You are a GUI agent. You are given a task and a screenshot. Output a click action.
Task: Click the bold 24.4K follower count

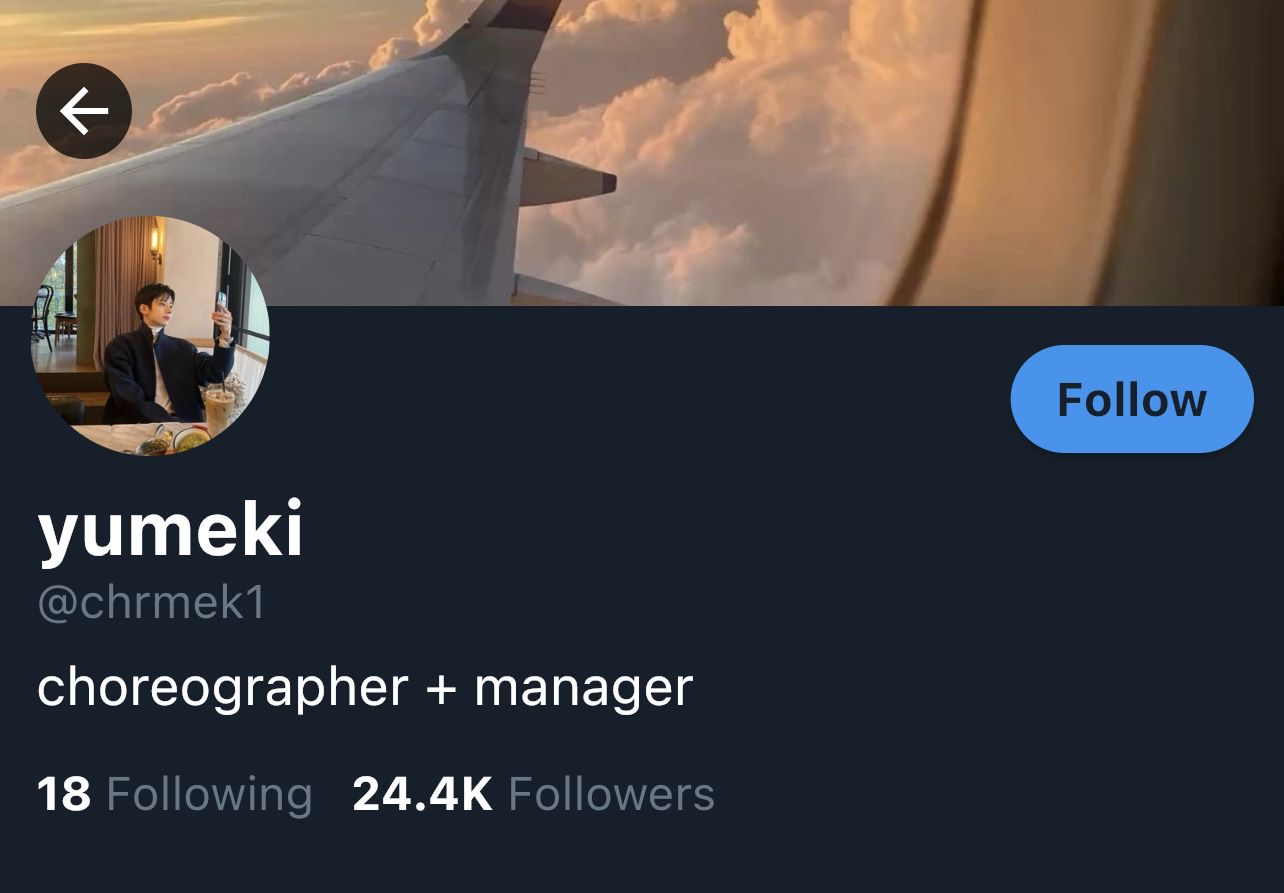pyautogui.click(x=423, y=795)
